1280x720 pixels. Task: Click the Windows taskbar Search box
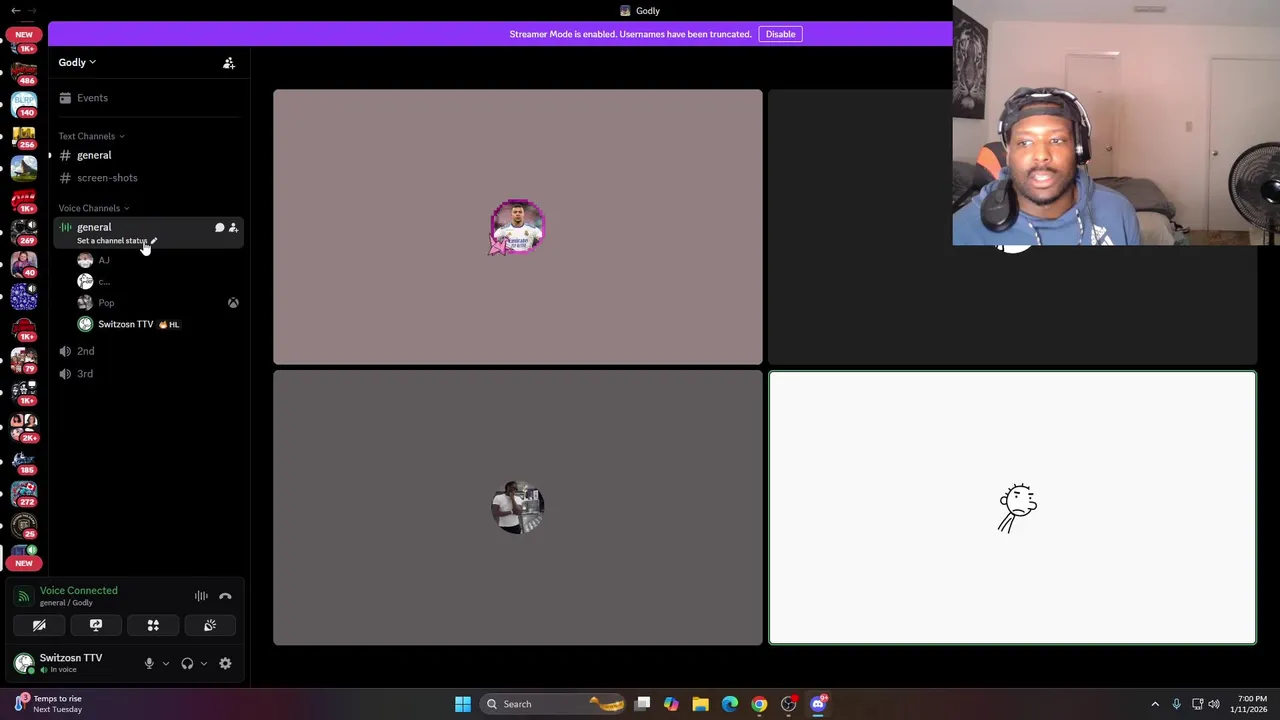[550, 704]
